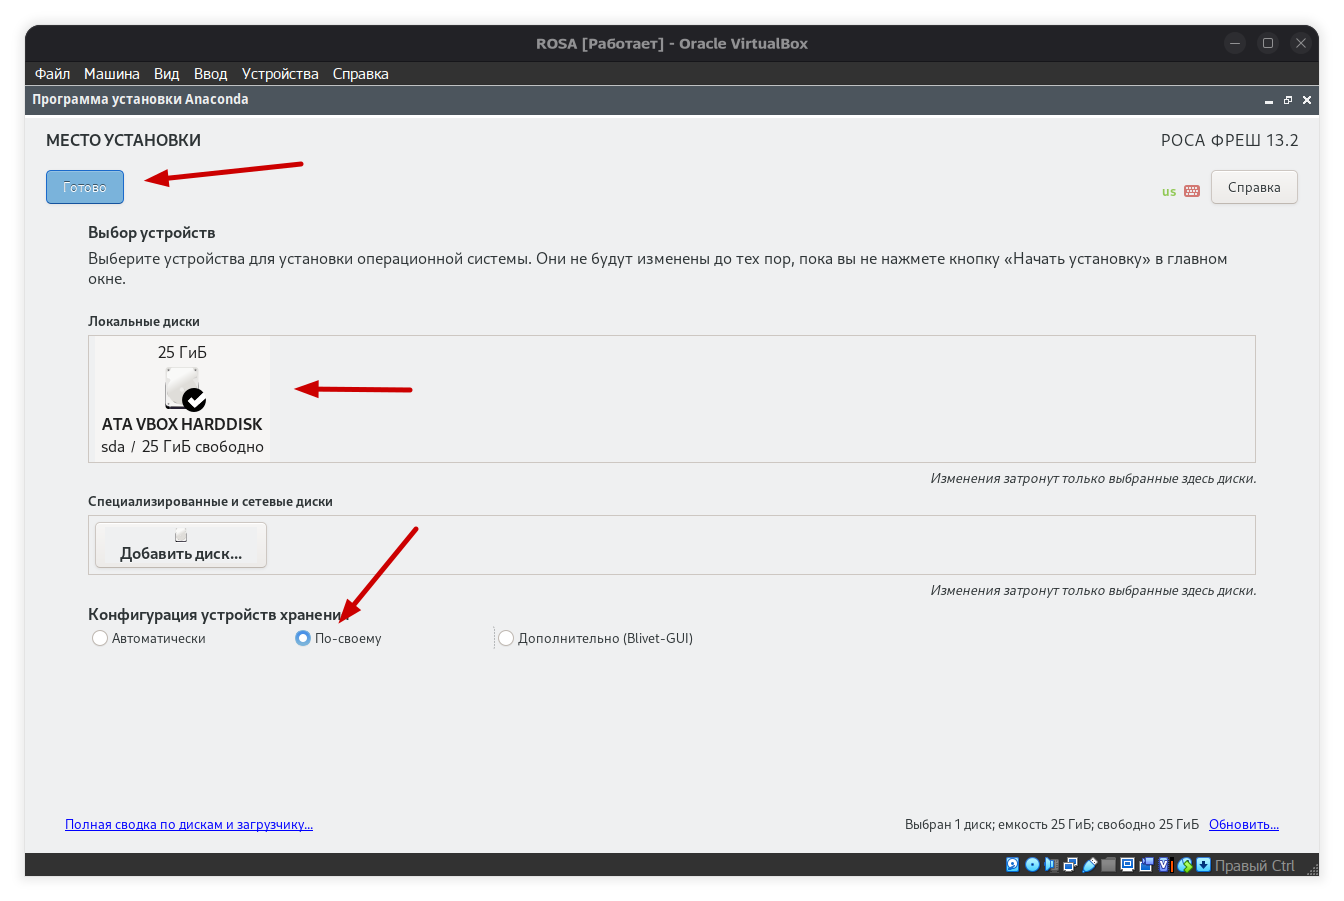Viewport: 1344px width, 901px height.
Task: Select the Автоматически storage configuration option
Action: click(149, 638)
